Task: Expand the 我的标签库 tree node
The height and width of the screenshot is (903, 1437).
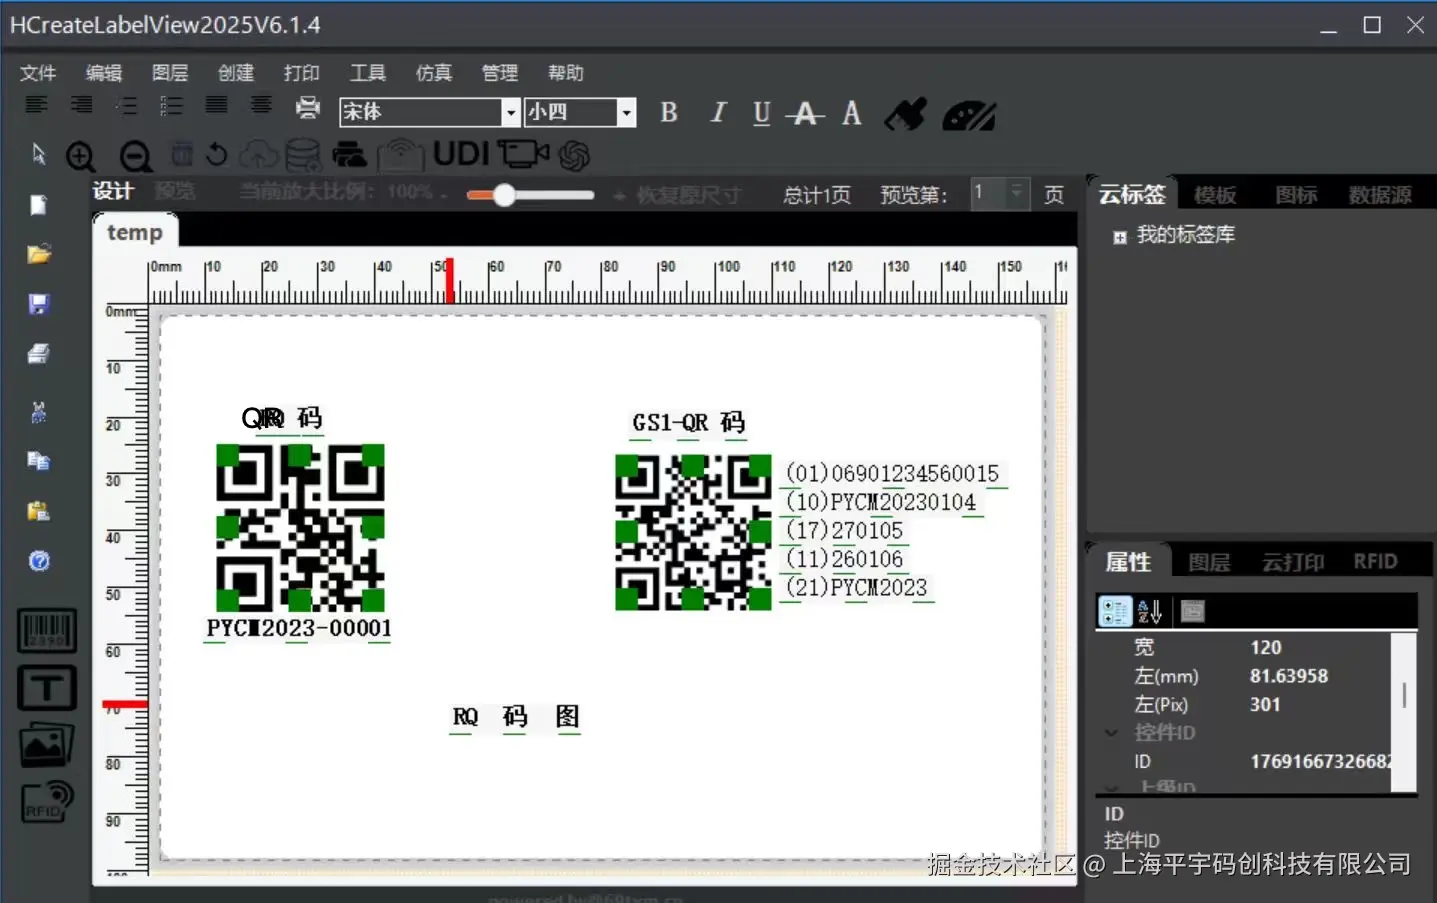Action: [x=1120, y=237]
